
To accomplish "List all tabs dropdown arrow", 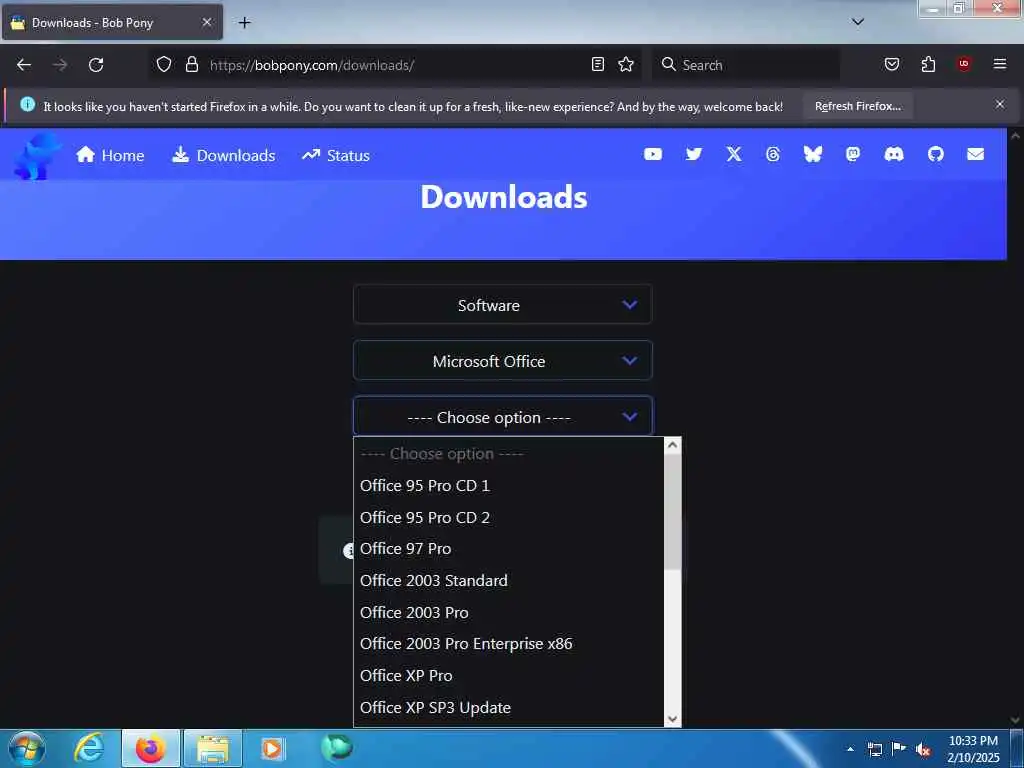I will pyautogui.click(x=858, y=22).
